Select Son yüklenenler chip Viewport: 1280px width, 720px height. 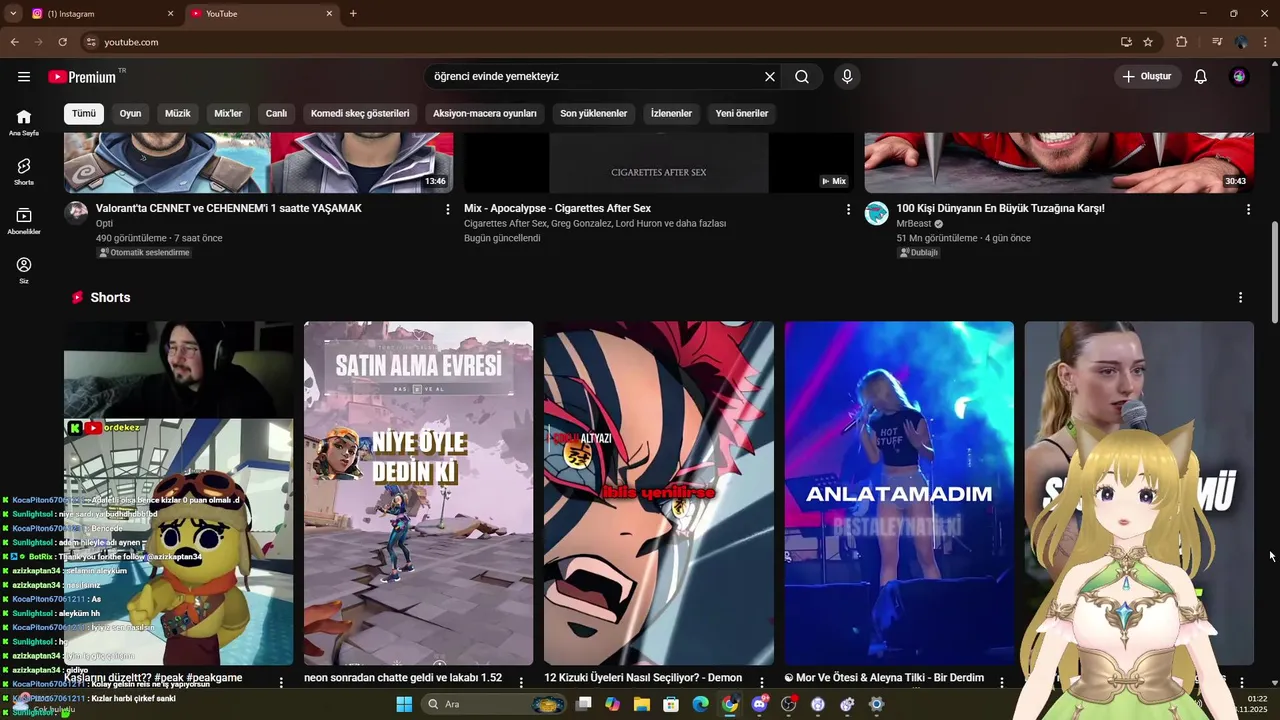(x=594, y=113)
